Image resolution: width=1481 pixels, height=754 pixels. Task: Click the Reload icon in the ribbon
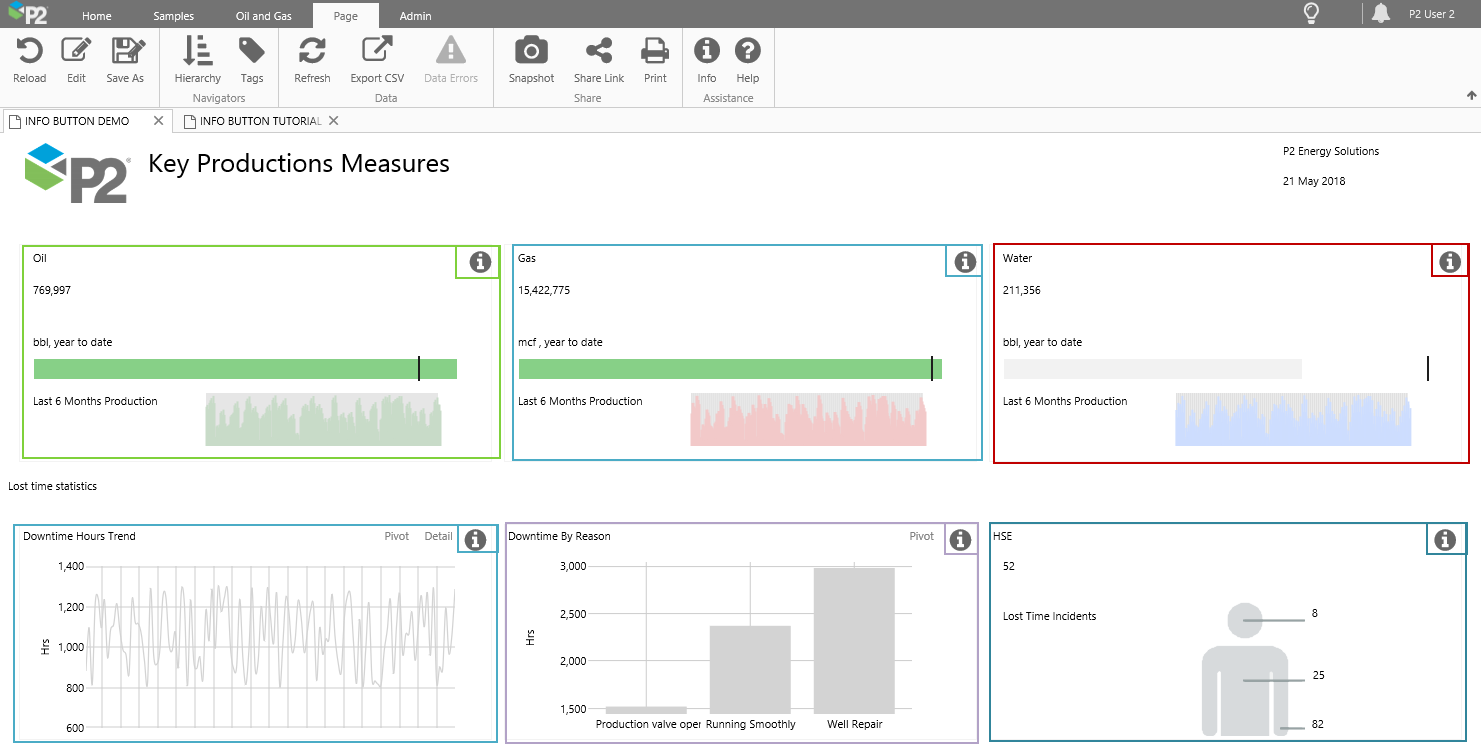coord(30,52)
